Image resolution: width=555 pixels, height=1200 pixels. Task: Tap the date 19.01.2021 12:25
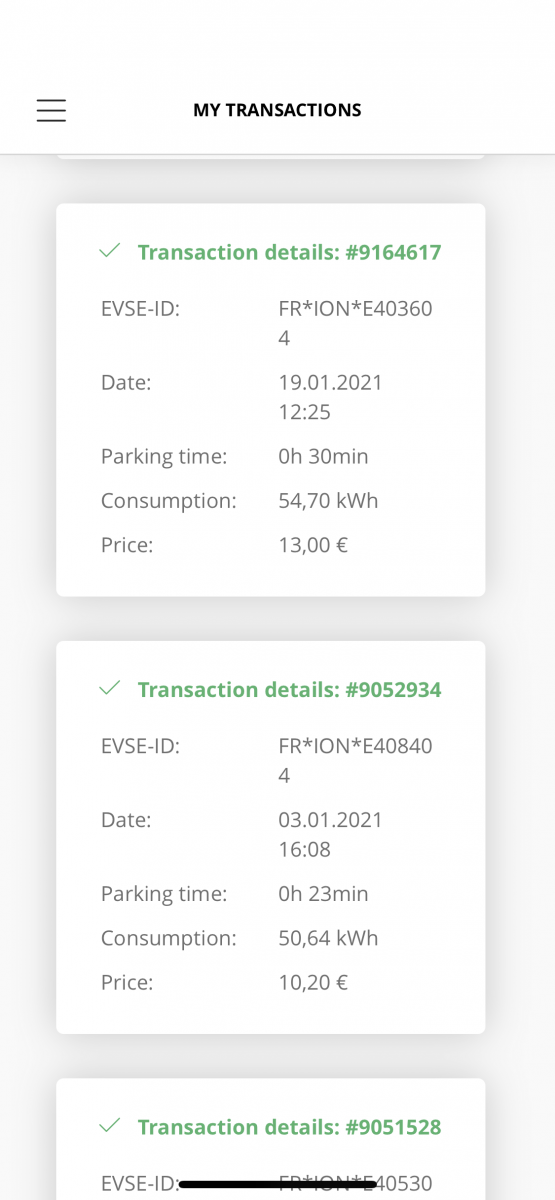[x=330, y=397]
